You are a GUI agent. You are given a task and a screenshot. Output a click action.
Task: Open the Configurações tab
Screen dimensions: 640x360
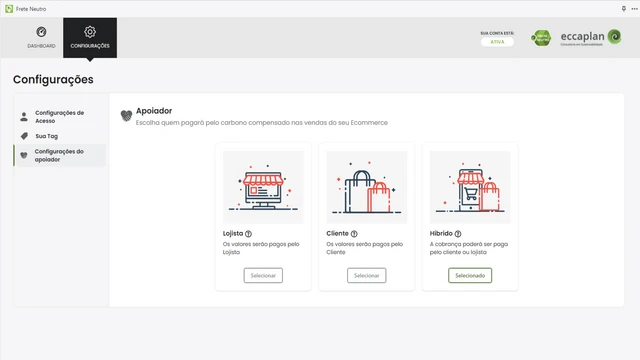tap(90, 38)
